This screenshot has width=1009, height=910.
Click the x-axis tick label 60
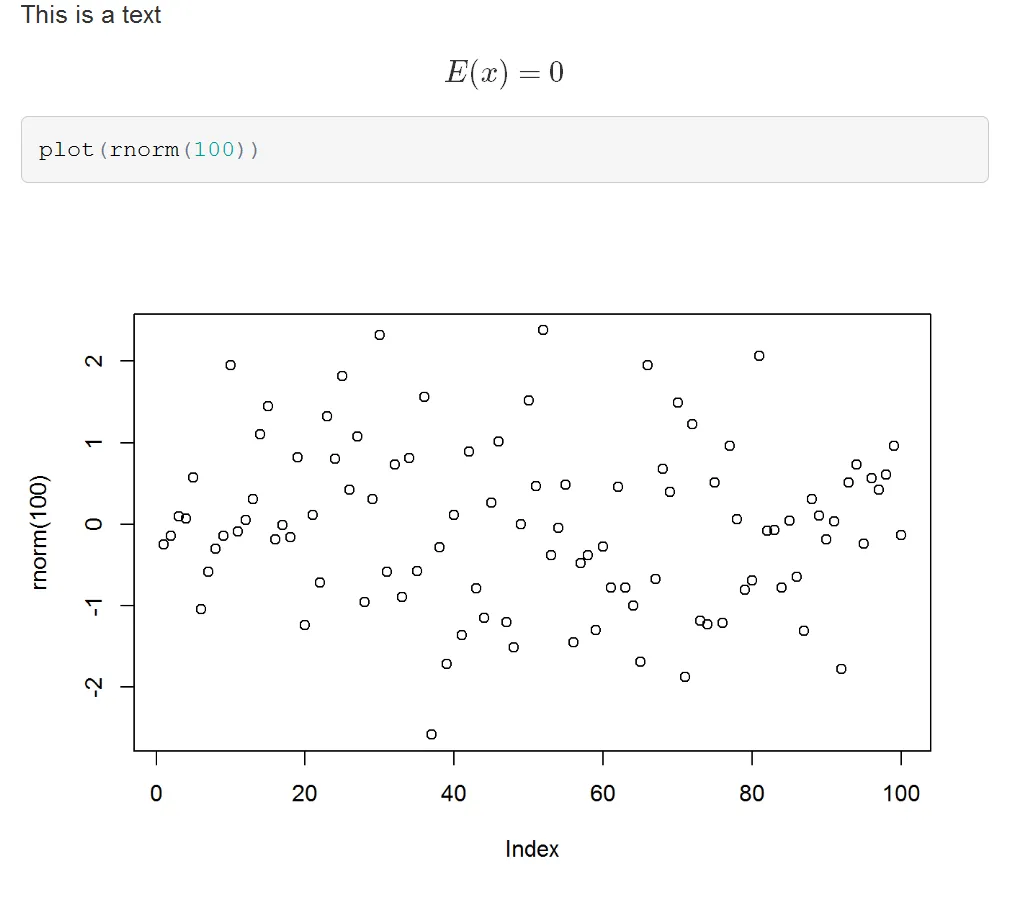pyautogui.click(x=602, y=794)
